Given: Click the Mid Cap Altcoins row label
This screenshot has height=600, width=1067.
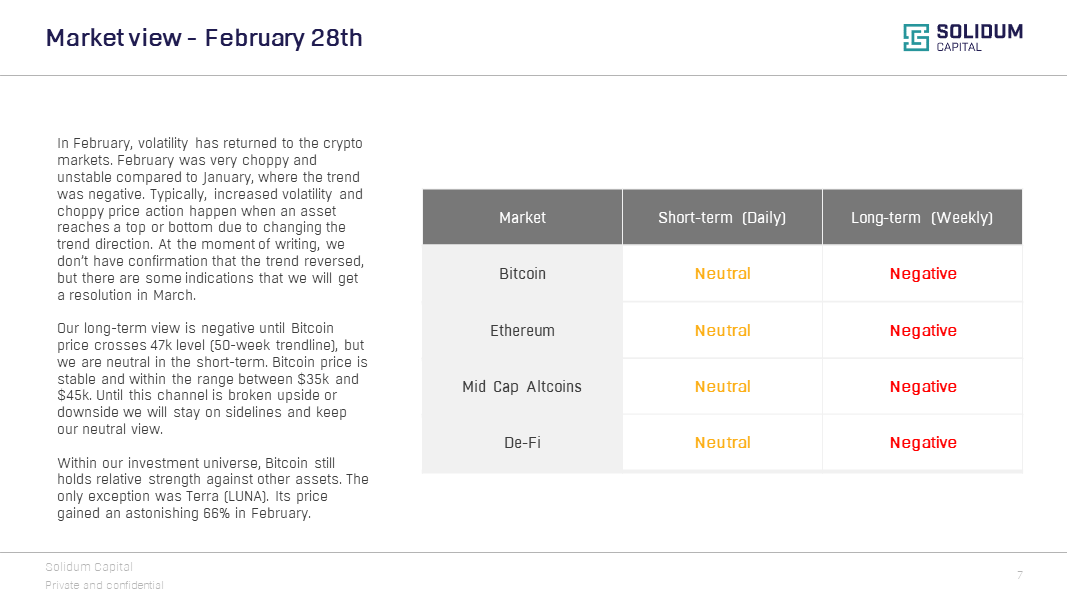Looking at the screenshot, I should click(522, 386).
